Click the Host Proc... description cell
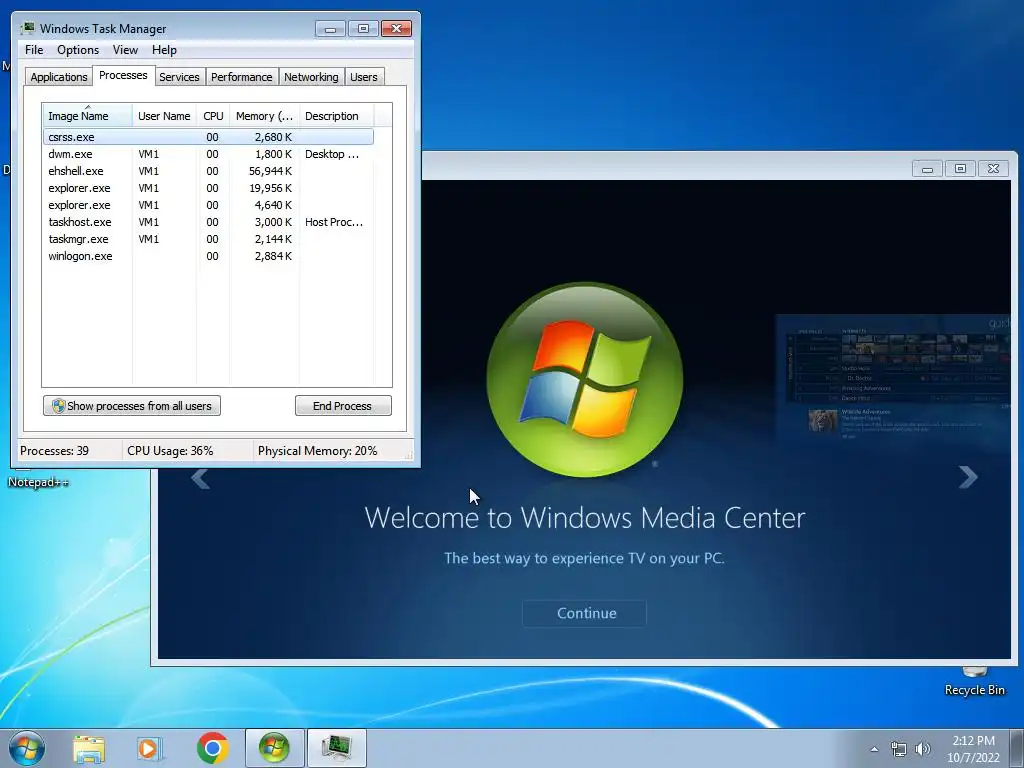Image resolution: width=1024 pixels, height=768 pixels. [x=334, y=222]
